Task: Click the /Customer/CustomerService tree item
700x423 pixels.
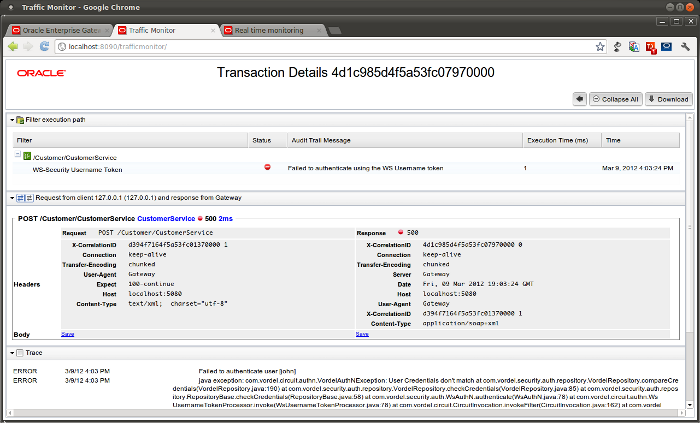Action: pyautogui.click(x=75, y=158)
